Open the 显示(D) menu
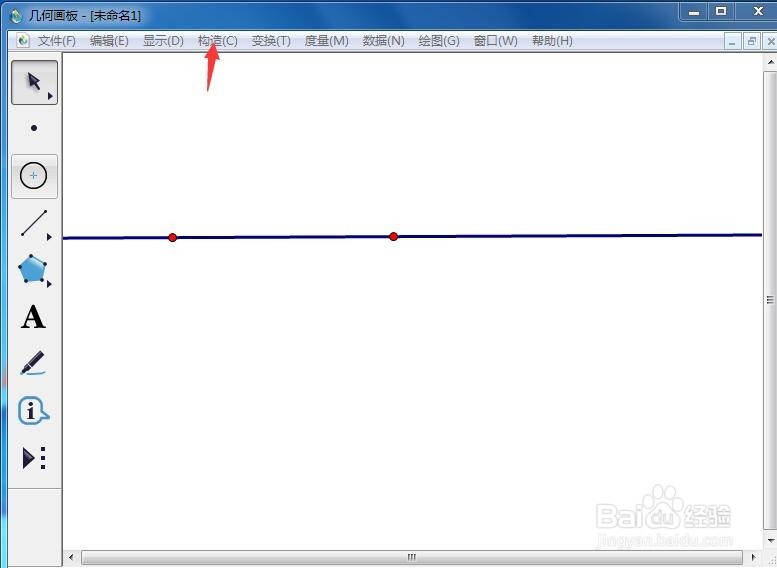This screenshot has height=568, width=777. [163, 41]
